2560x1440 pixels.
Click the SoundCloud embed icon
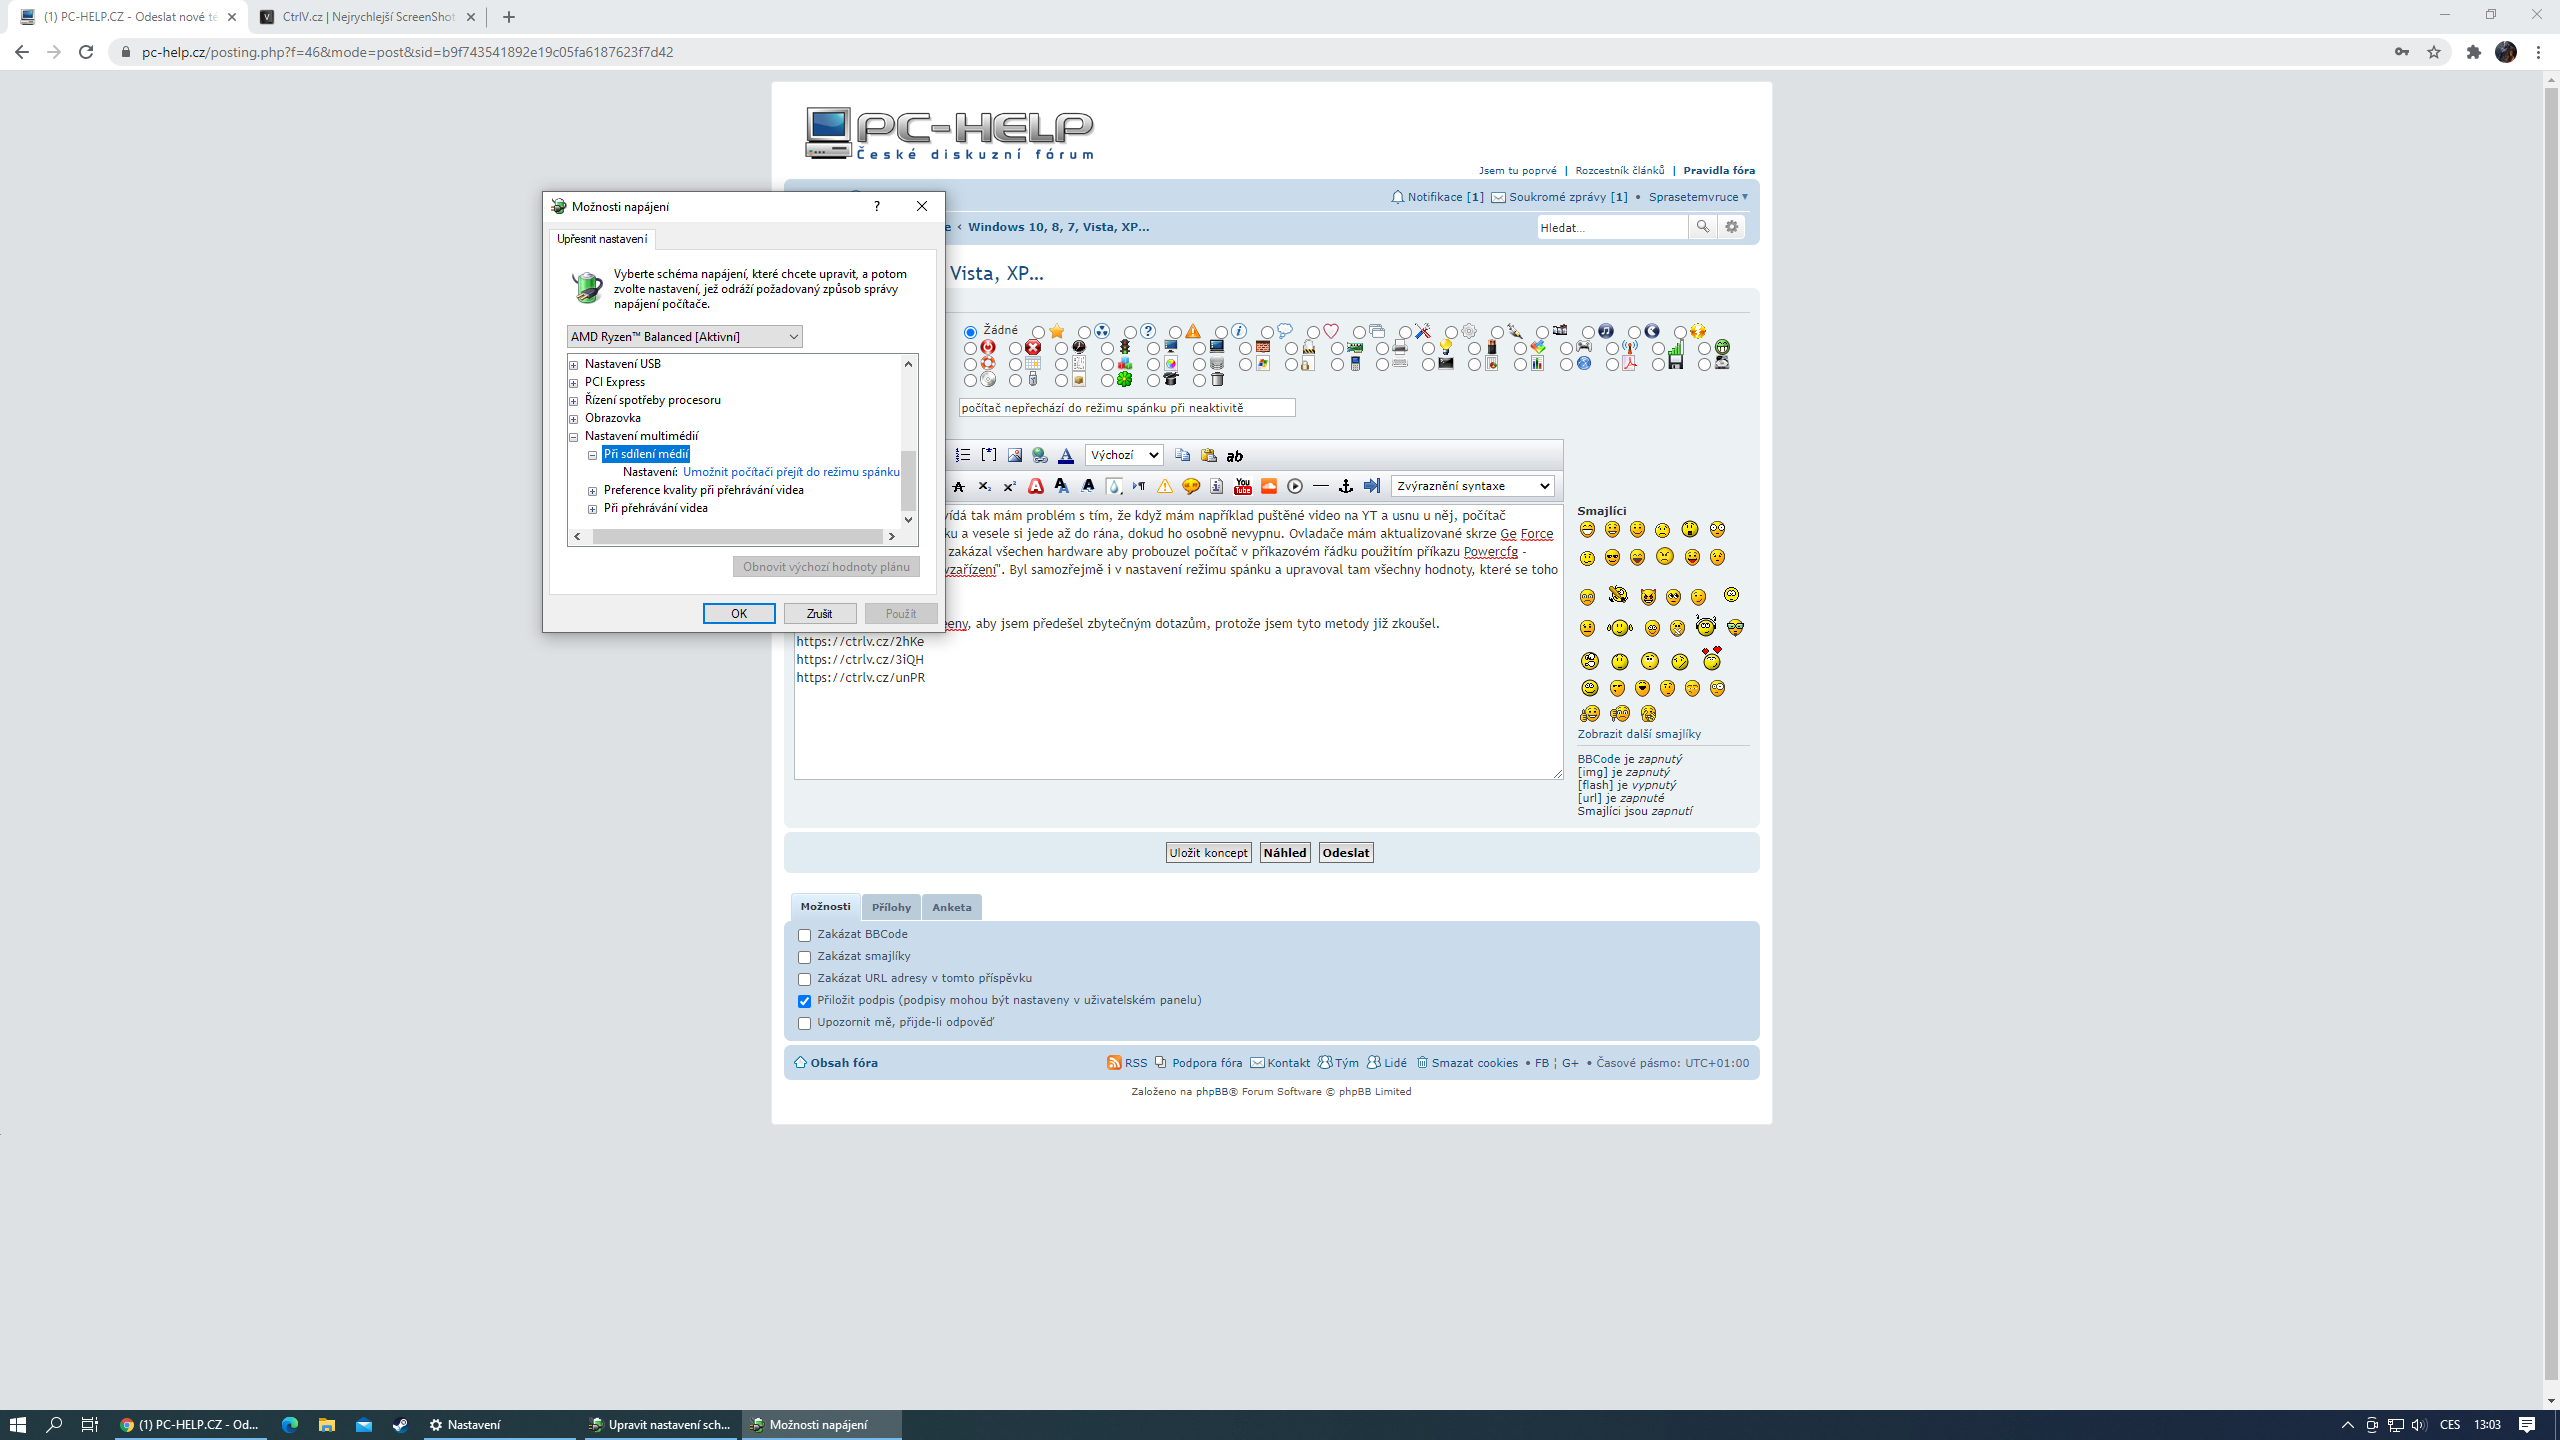1268,486
